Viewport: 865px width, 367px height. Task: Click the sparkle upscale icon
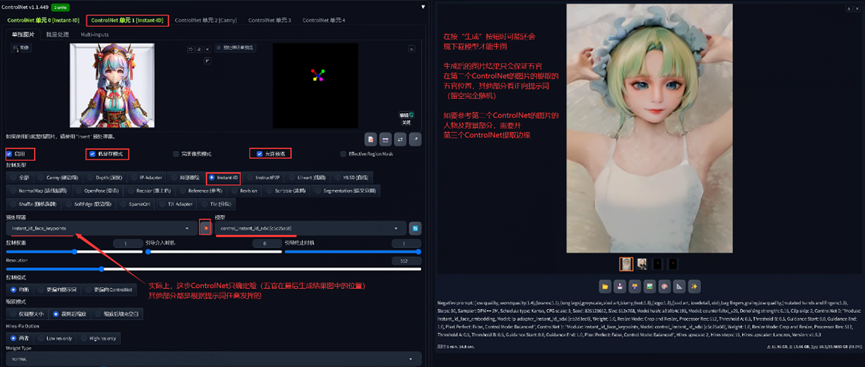click(695, 286)
